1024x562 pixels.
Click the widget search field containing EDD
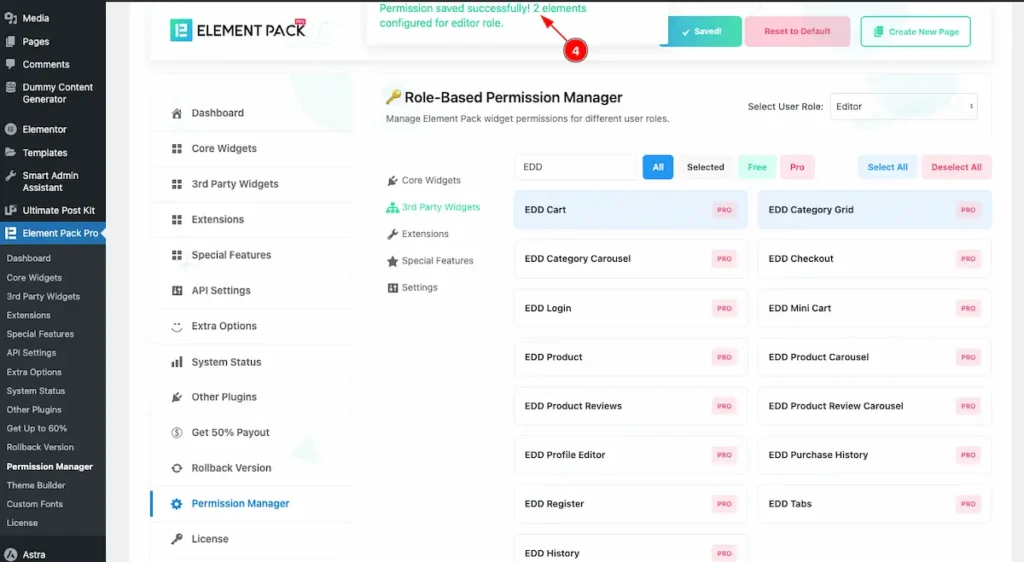pyautogui.click(x=575, y=167)
